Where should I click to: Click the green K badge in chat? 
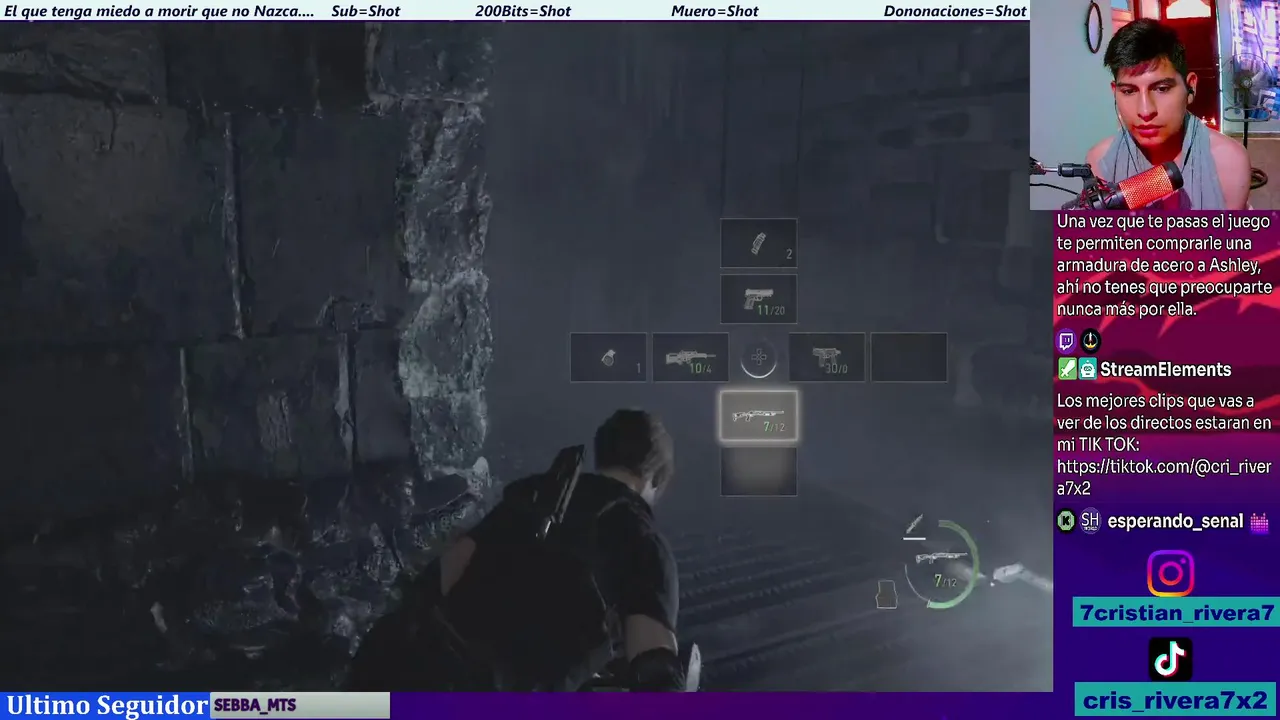coord(1066,521)
